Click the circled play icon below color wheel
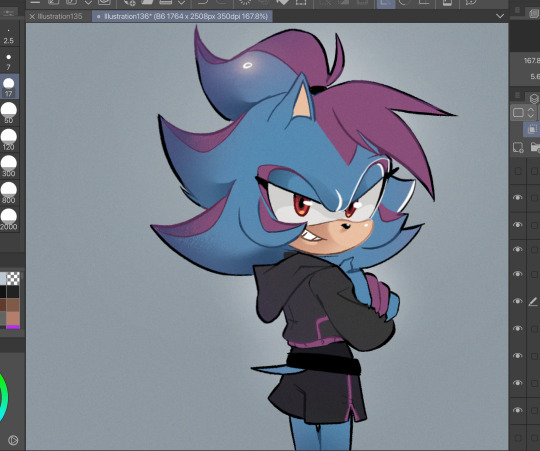 [x=13, y=440]
